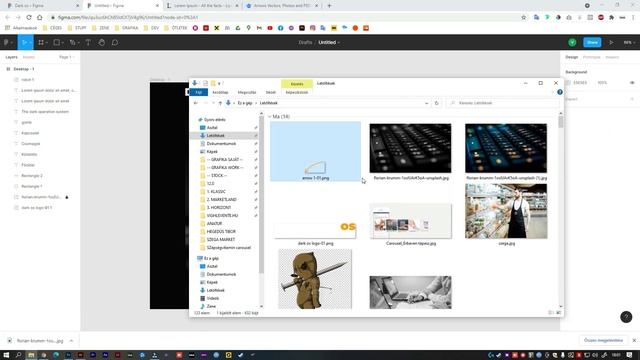
Task: Open a new browser tab
Action: [329, 6]
